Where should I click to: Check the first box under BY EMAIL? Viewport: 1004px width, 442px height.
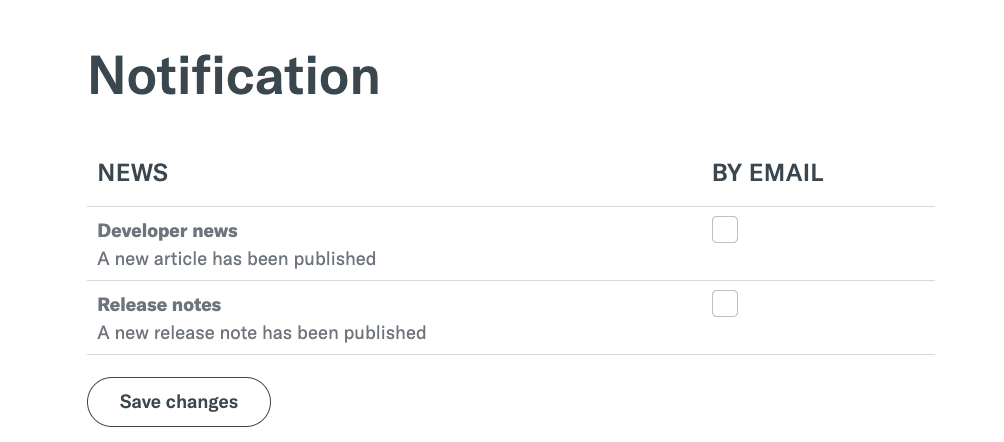click(725, 230)
